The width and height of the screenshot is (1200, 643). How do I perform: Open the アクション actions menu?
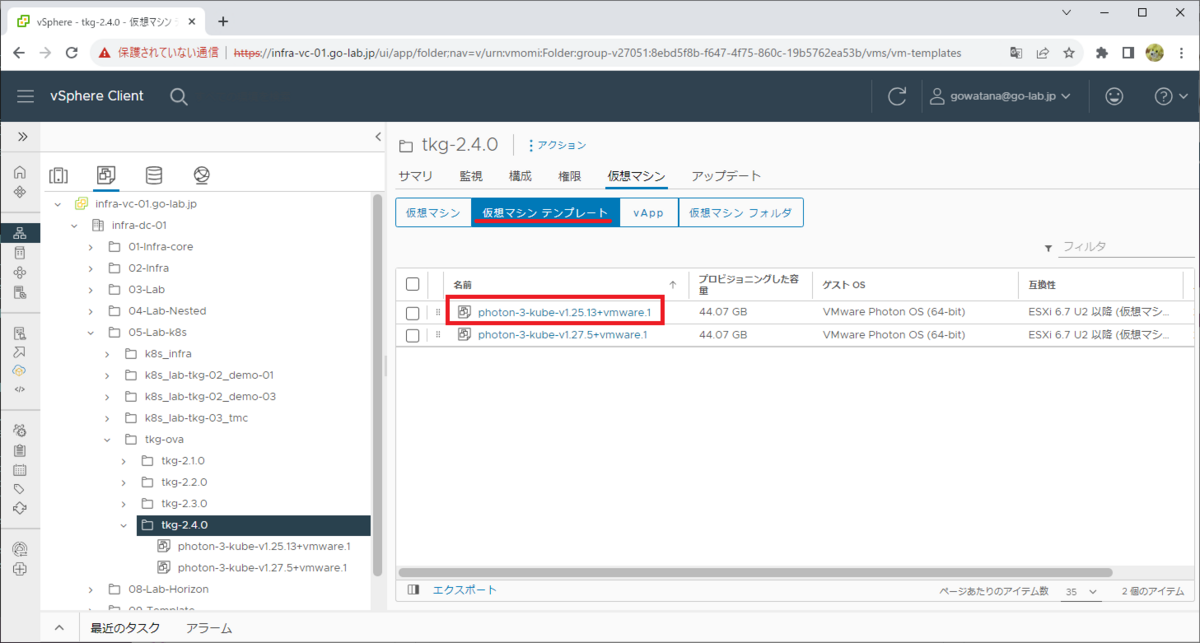(x=557, y=145)
